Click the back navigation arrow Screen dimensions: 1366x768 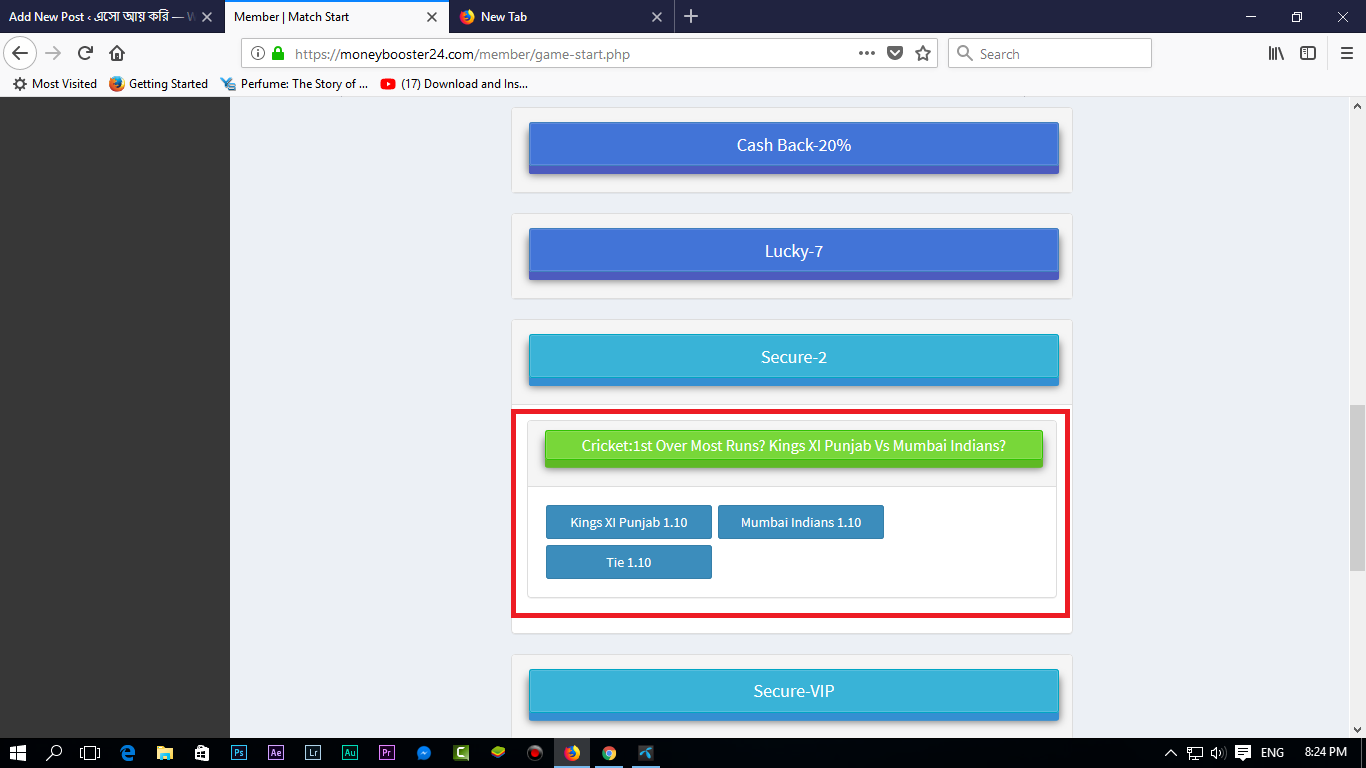coord(20,54)
